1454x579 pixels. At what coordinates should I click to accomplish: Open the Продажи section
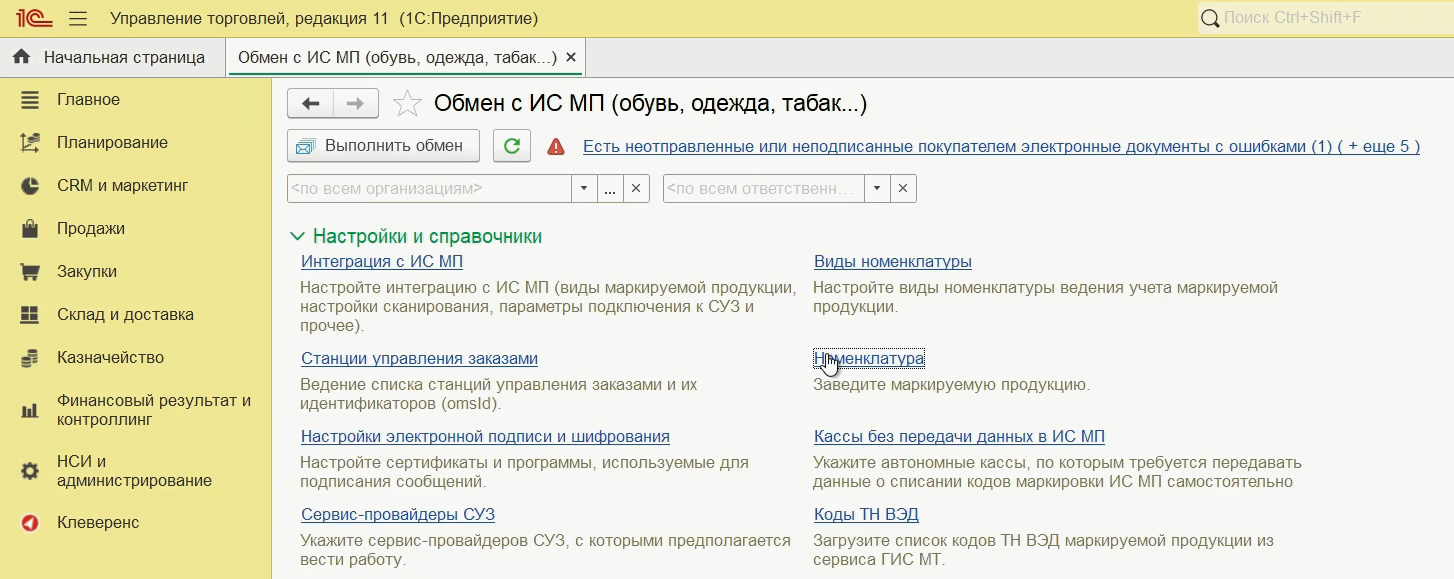click(91, 229)
